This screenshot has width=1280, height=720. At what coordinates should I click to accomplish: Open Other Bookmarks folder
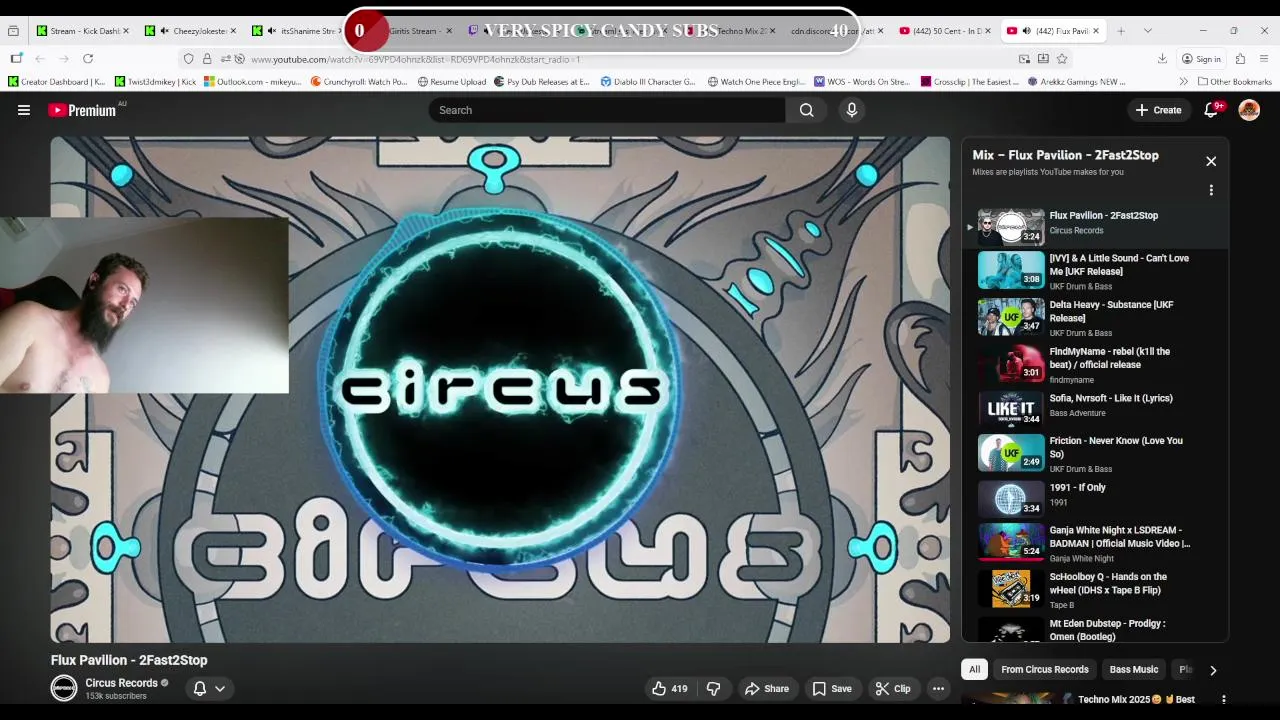click(1234, 82)
